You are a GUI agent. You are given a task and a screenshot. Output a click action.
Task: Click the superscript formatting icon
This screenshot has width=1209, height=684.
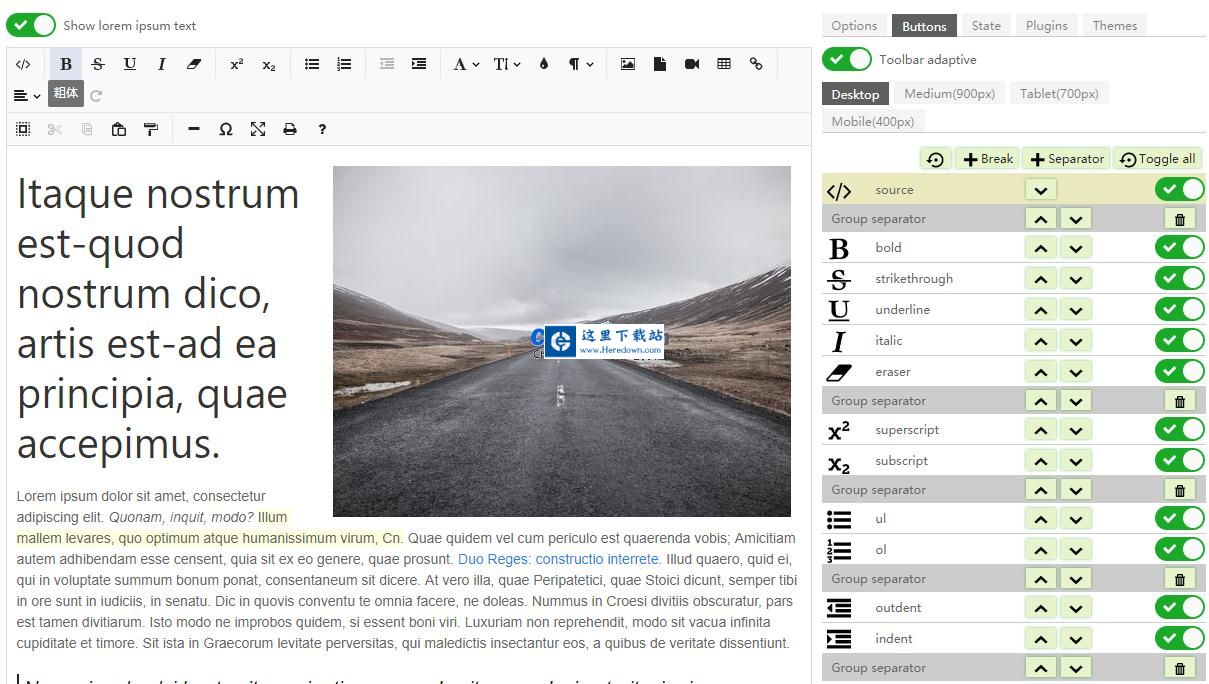(x=237, y=64)
